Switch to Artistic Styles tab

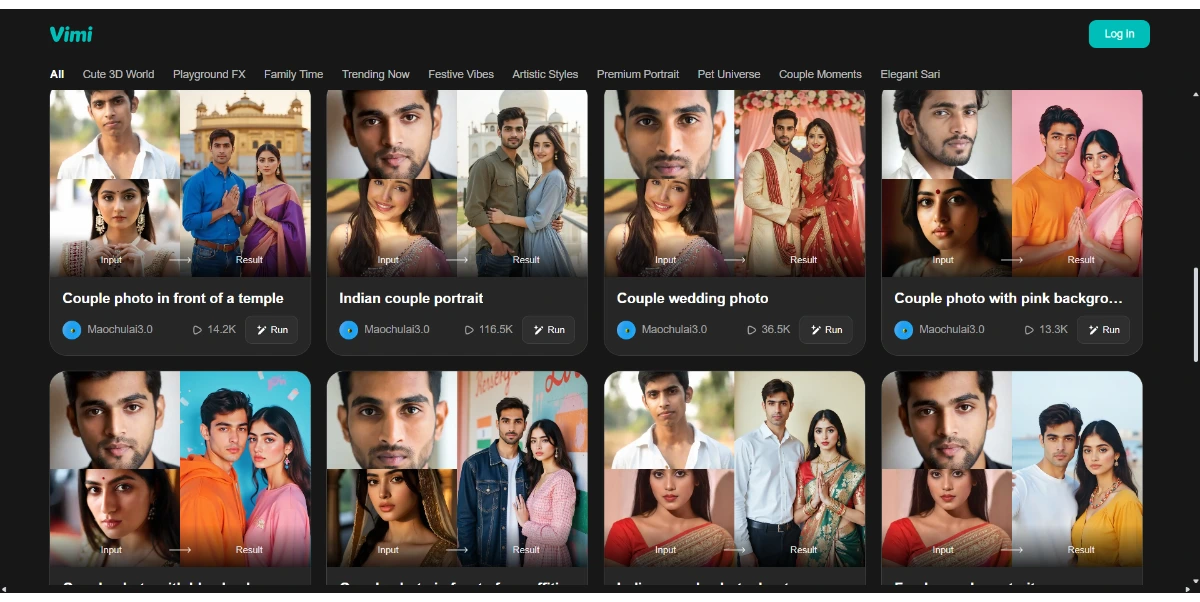pos(545,74)
